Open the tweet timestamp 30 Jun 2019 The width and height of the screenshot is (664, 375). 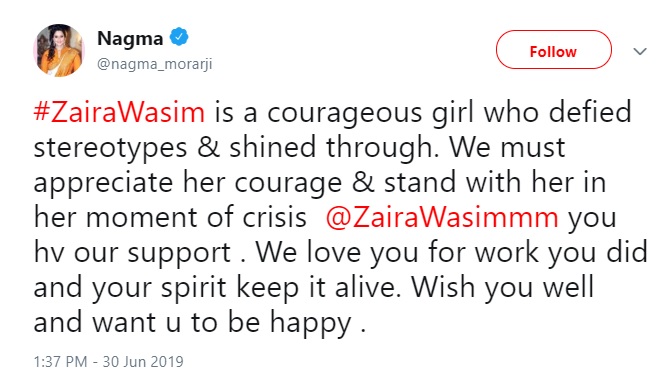(108, 361)
